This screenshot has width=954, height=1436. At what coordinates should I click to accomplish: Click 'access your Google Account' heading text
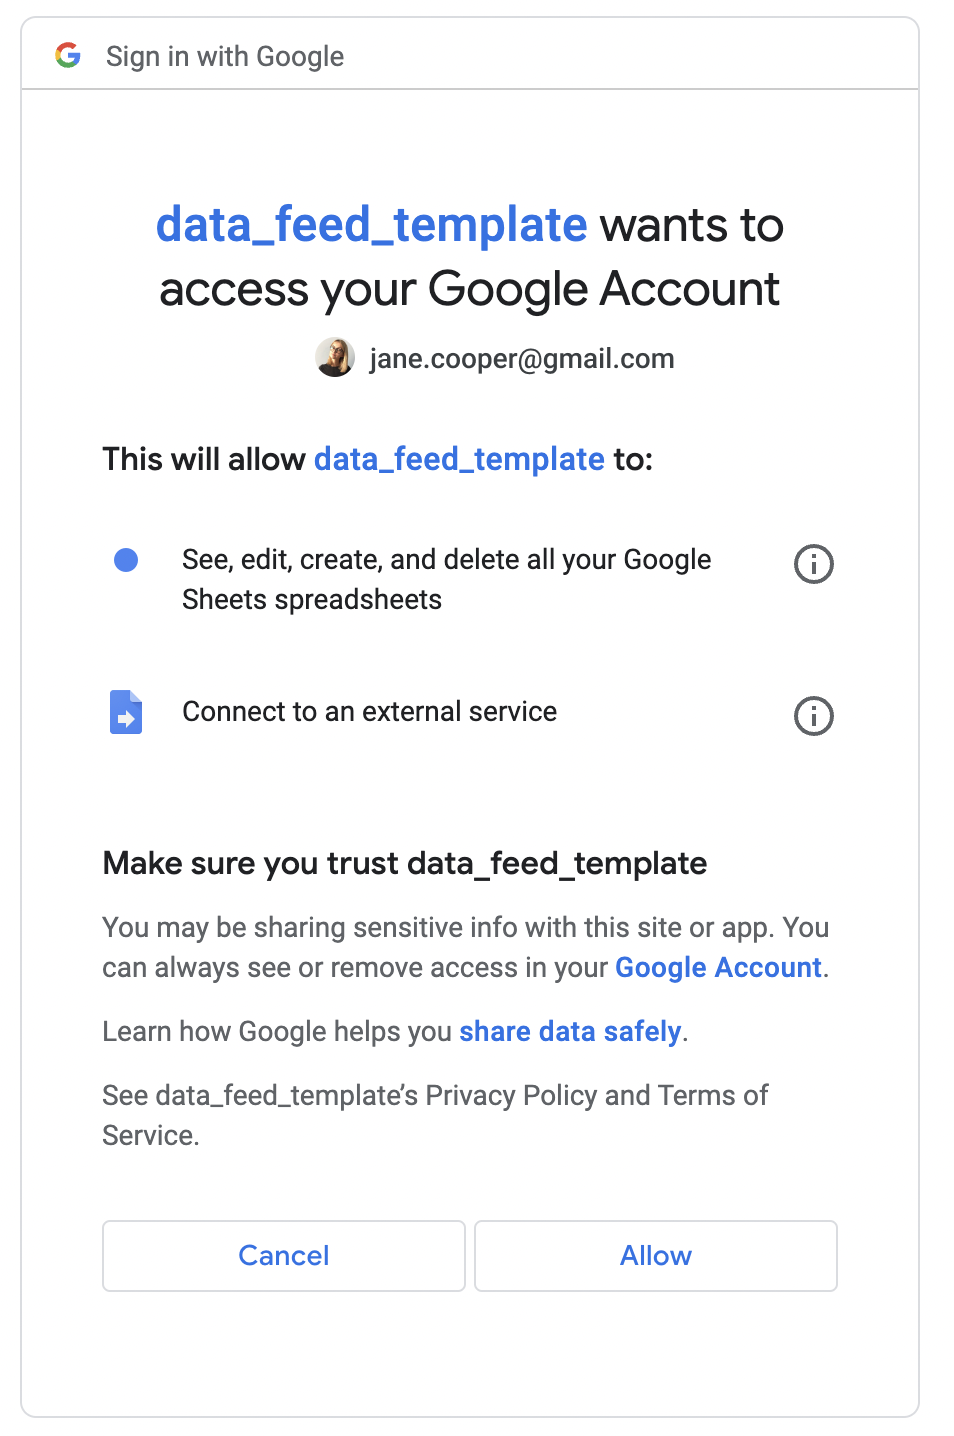pyautogui.click(x=469, y=290)
